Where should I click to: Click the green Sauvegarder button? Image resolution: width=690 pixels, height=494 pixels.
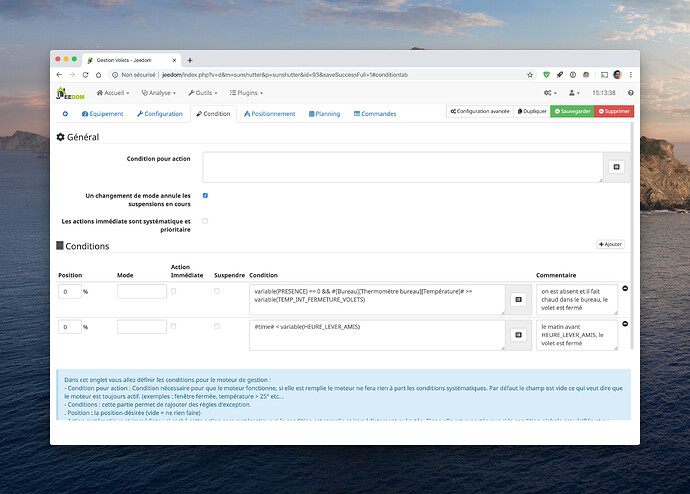[x=572, y=111]
